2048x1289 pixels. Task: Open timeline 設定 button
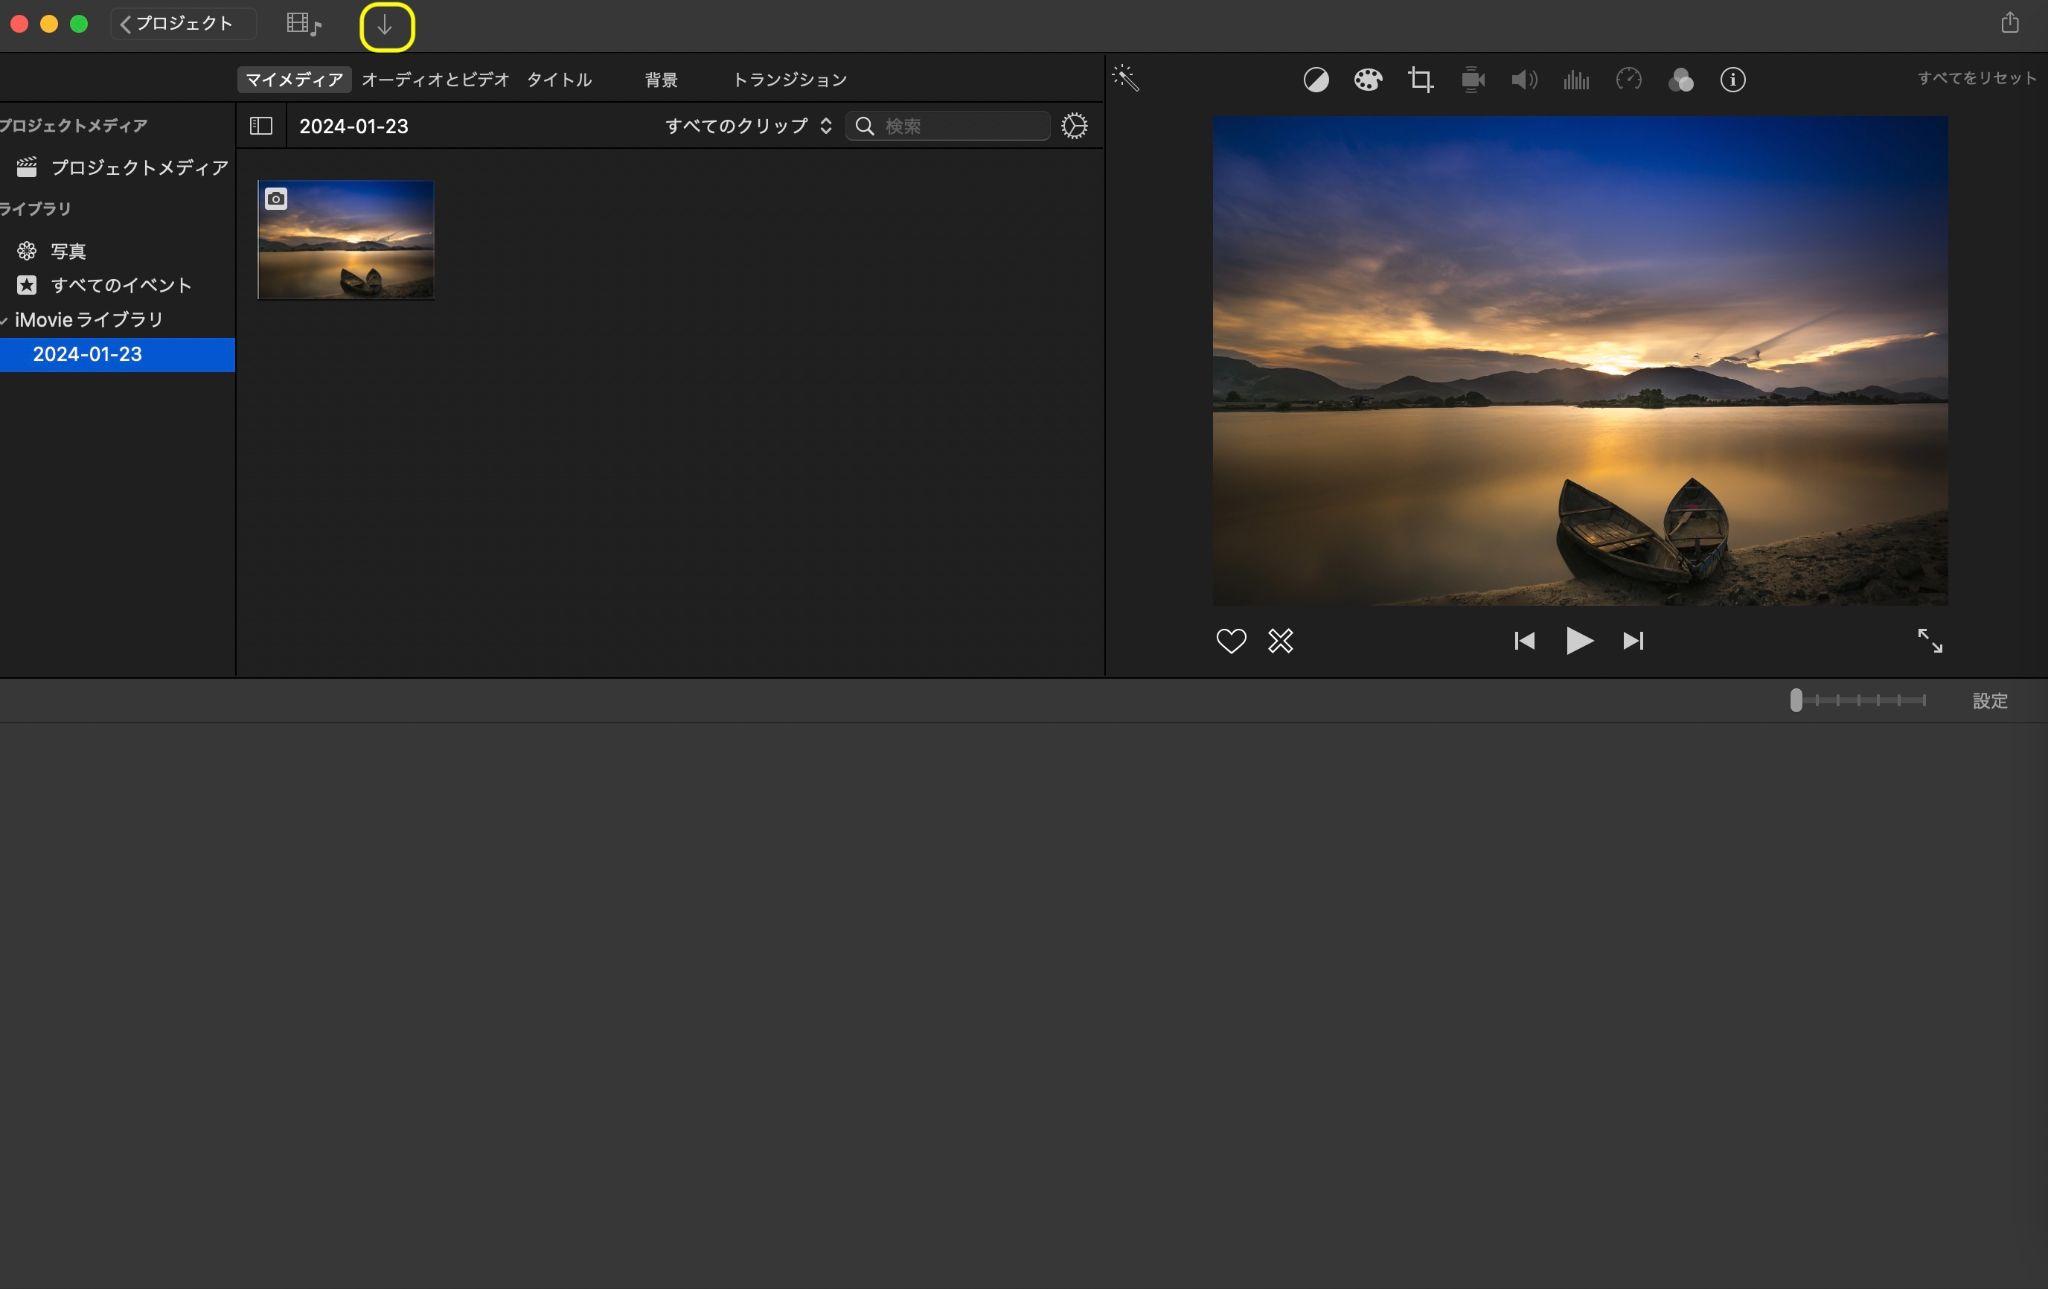point(1990,701)
